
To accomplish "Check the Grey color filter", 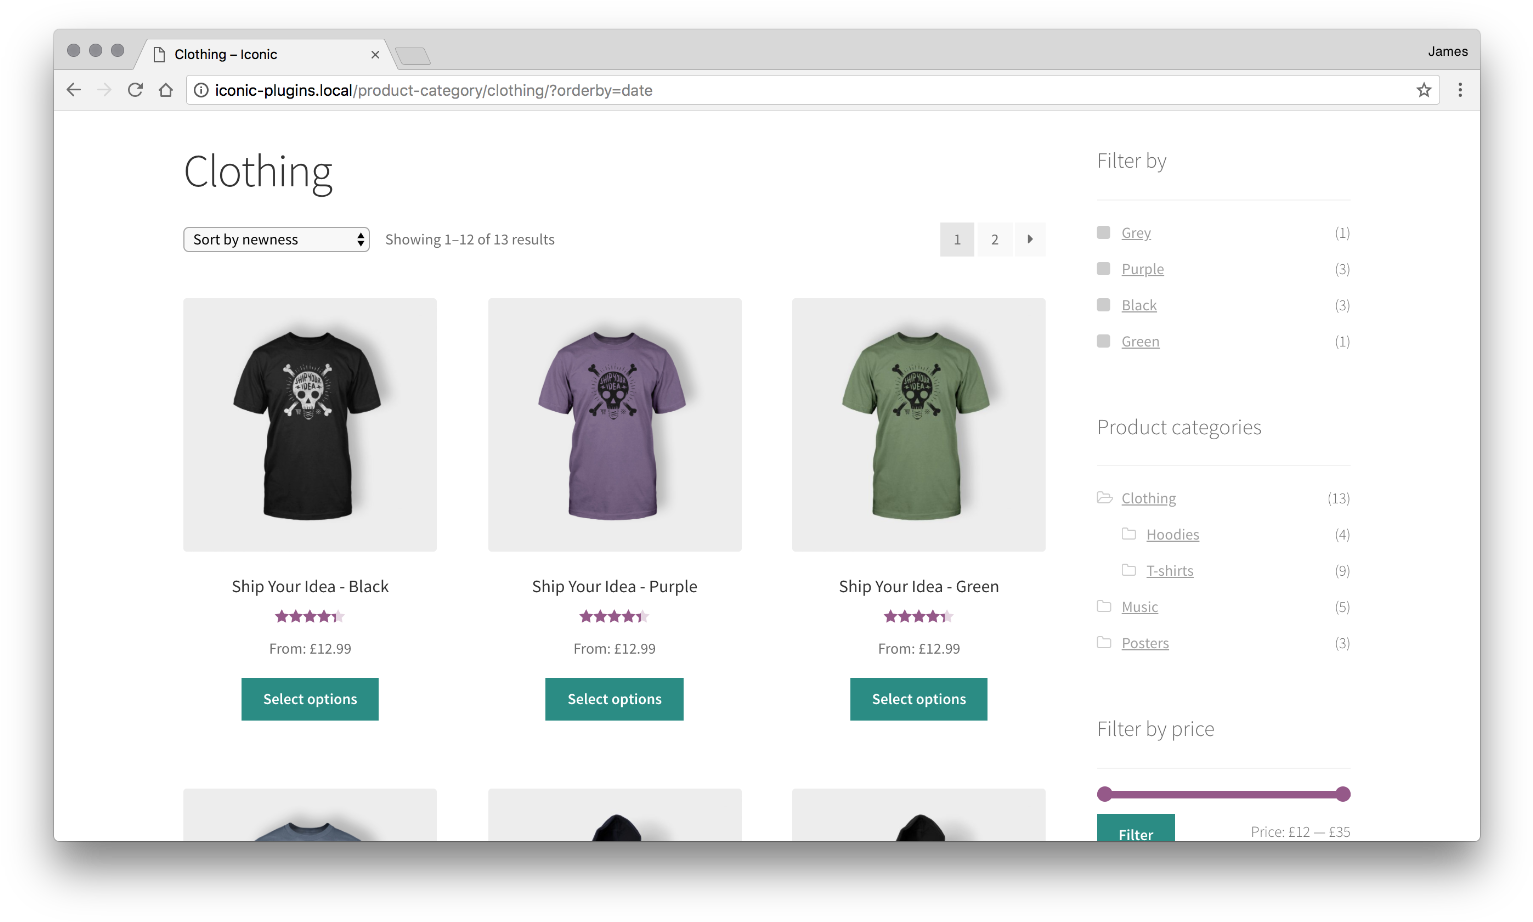I will [1103, 232].
